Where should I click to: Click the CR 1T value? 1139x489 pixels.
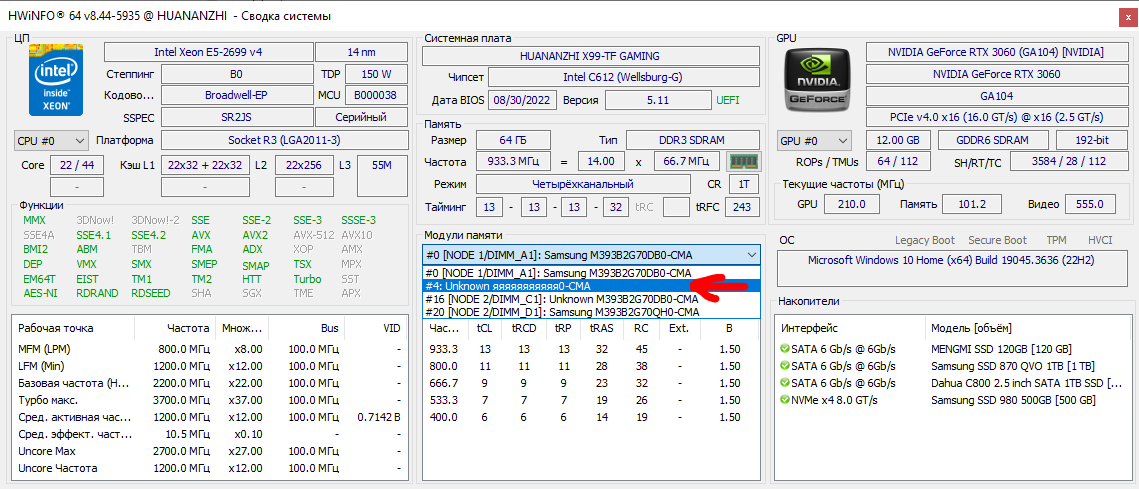click(x=745, y=184)
